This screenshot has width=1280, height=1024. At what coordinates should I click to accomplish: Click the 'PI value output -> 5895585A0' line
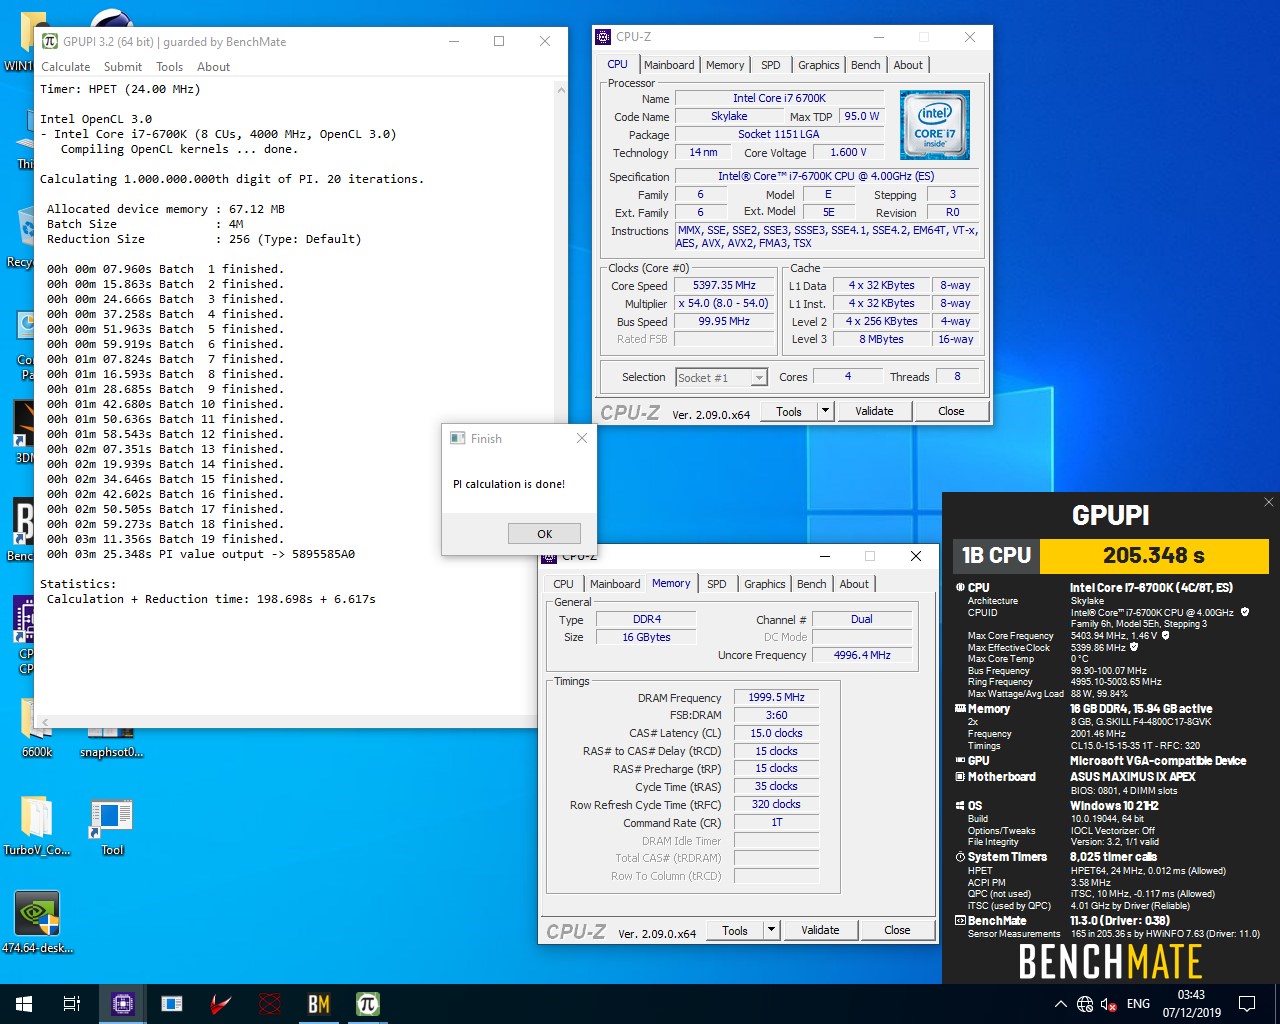click(201, 554)
